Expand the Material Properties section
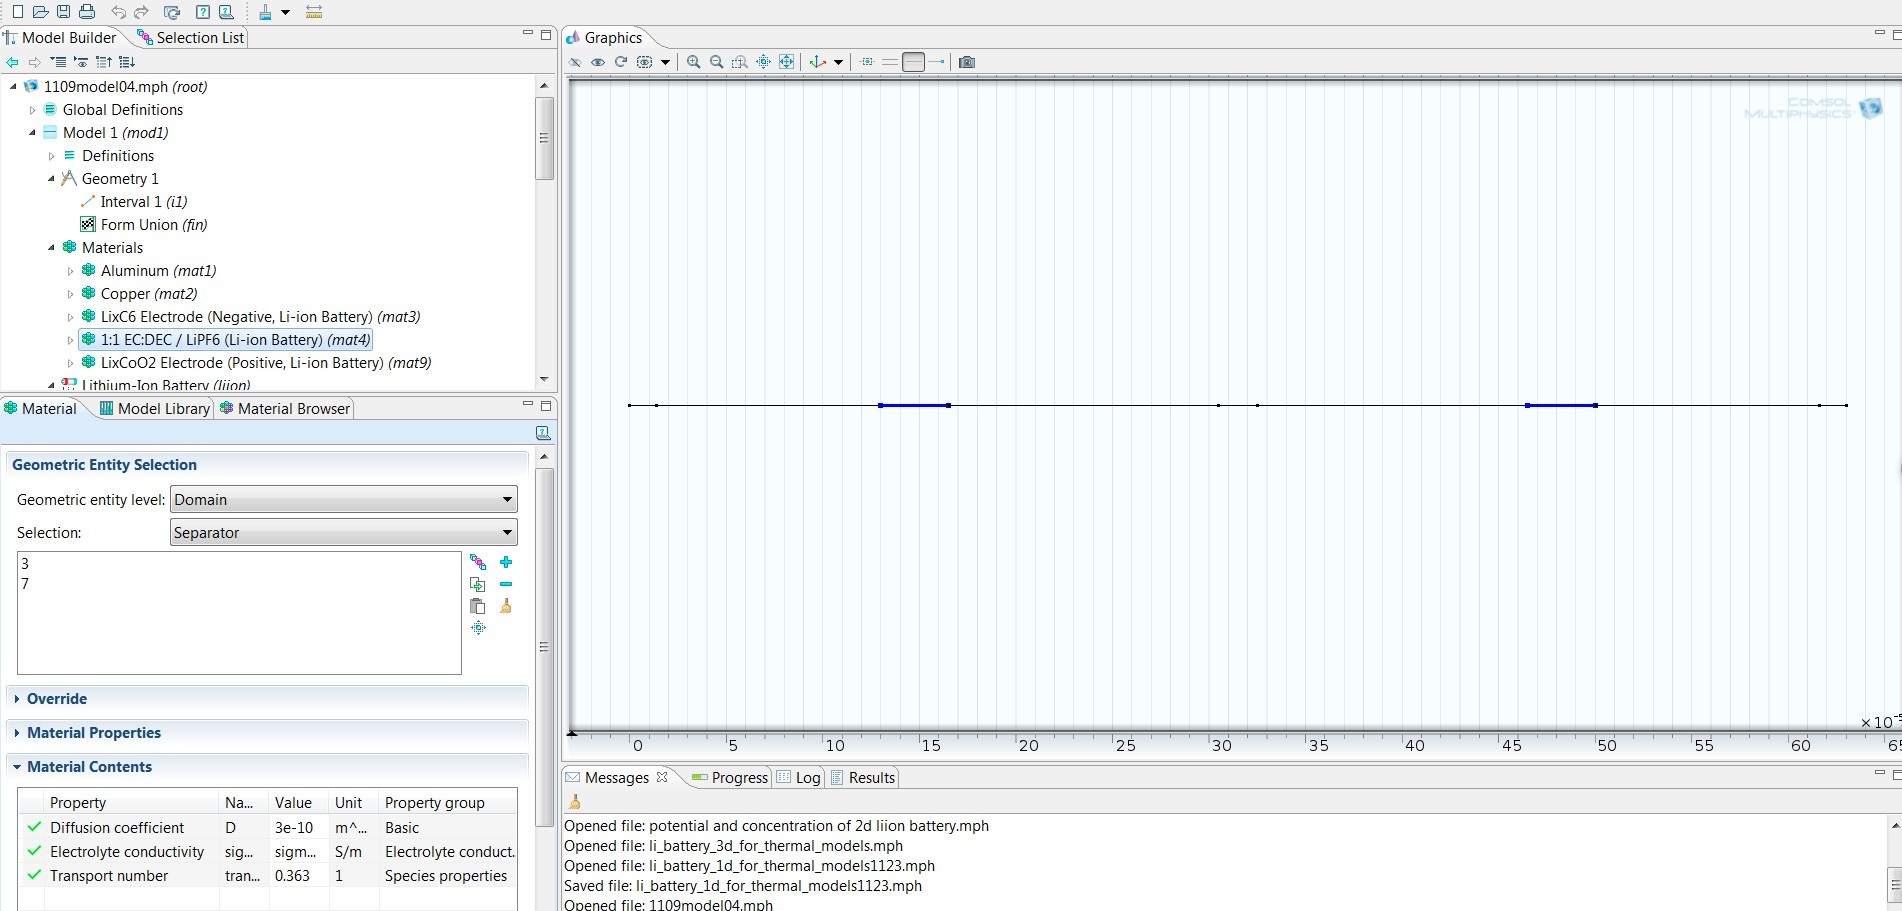The height and width of the screenshot is (911, 1902). [94, 733]
